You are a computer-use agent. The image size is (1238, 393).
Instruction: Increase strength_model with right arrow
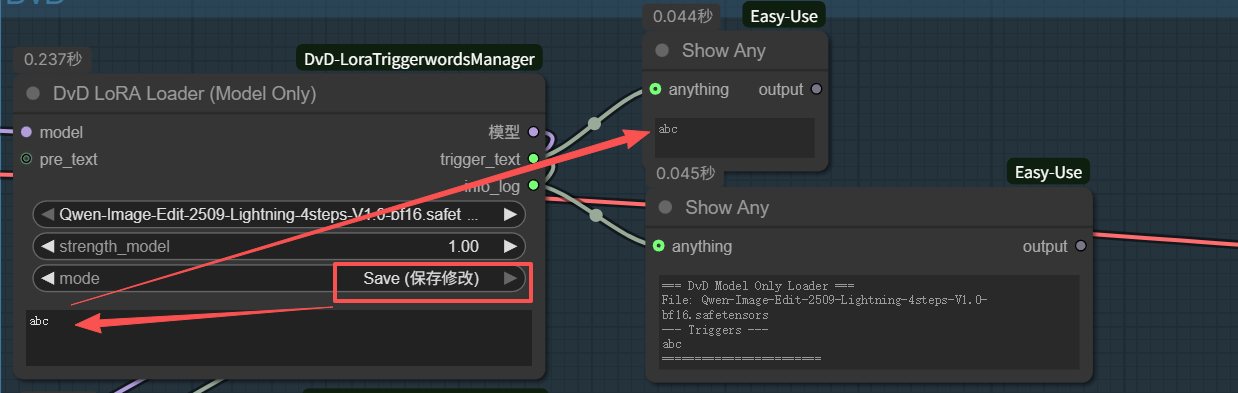(x=510, y=246)
